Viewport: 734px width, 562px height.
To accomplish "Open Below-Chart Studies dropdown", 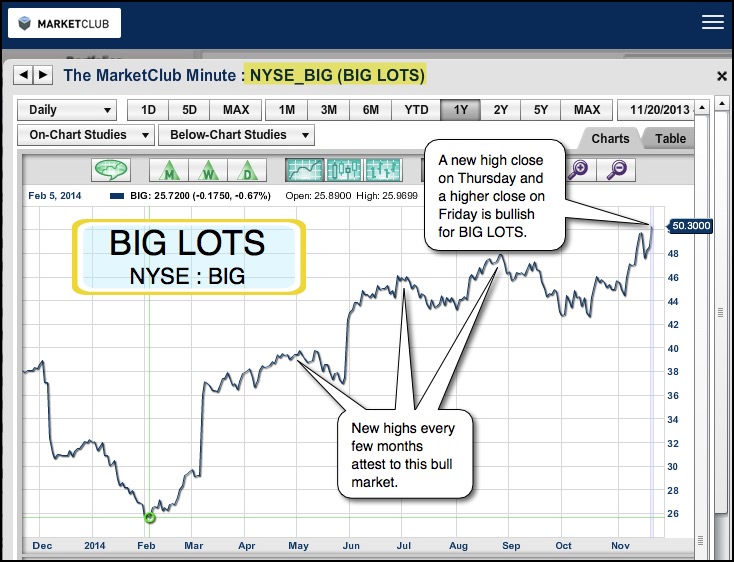I will click(x=236, y=135).
